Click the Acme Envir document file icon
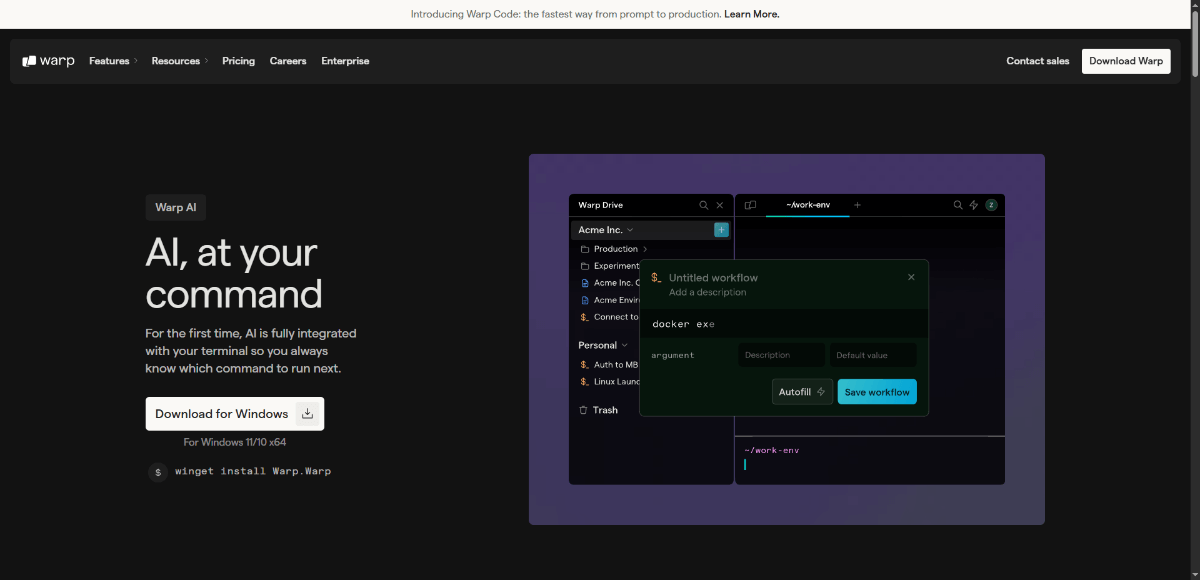1200x580 pixels. click(x=585, y=300)
